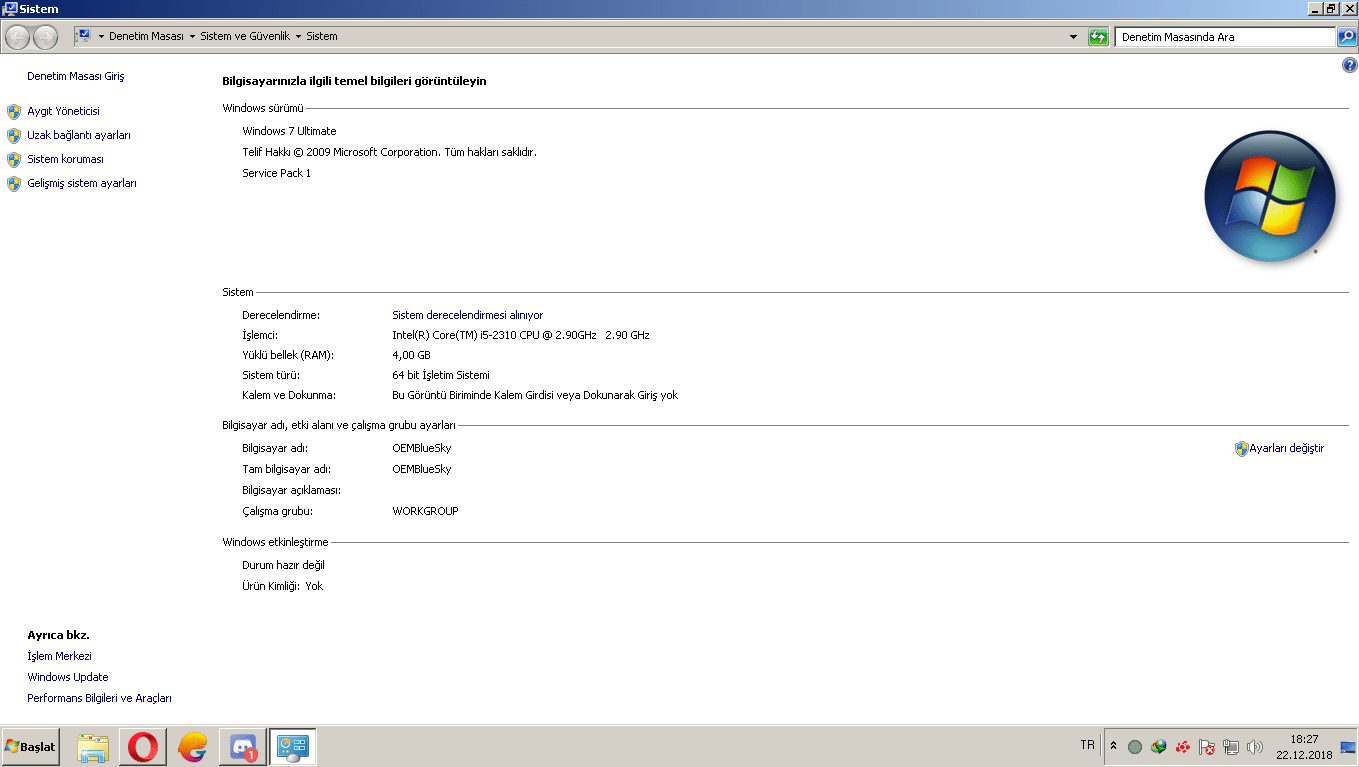1359x767 pixels.
Task: Select the Control Panel taskbar button
Action: (x=293, y=747)
